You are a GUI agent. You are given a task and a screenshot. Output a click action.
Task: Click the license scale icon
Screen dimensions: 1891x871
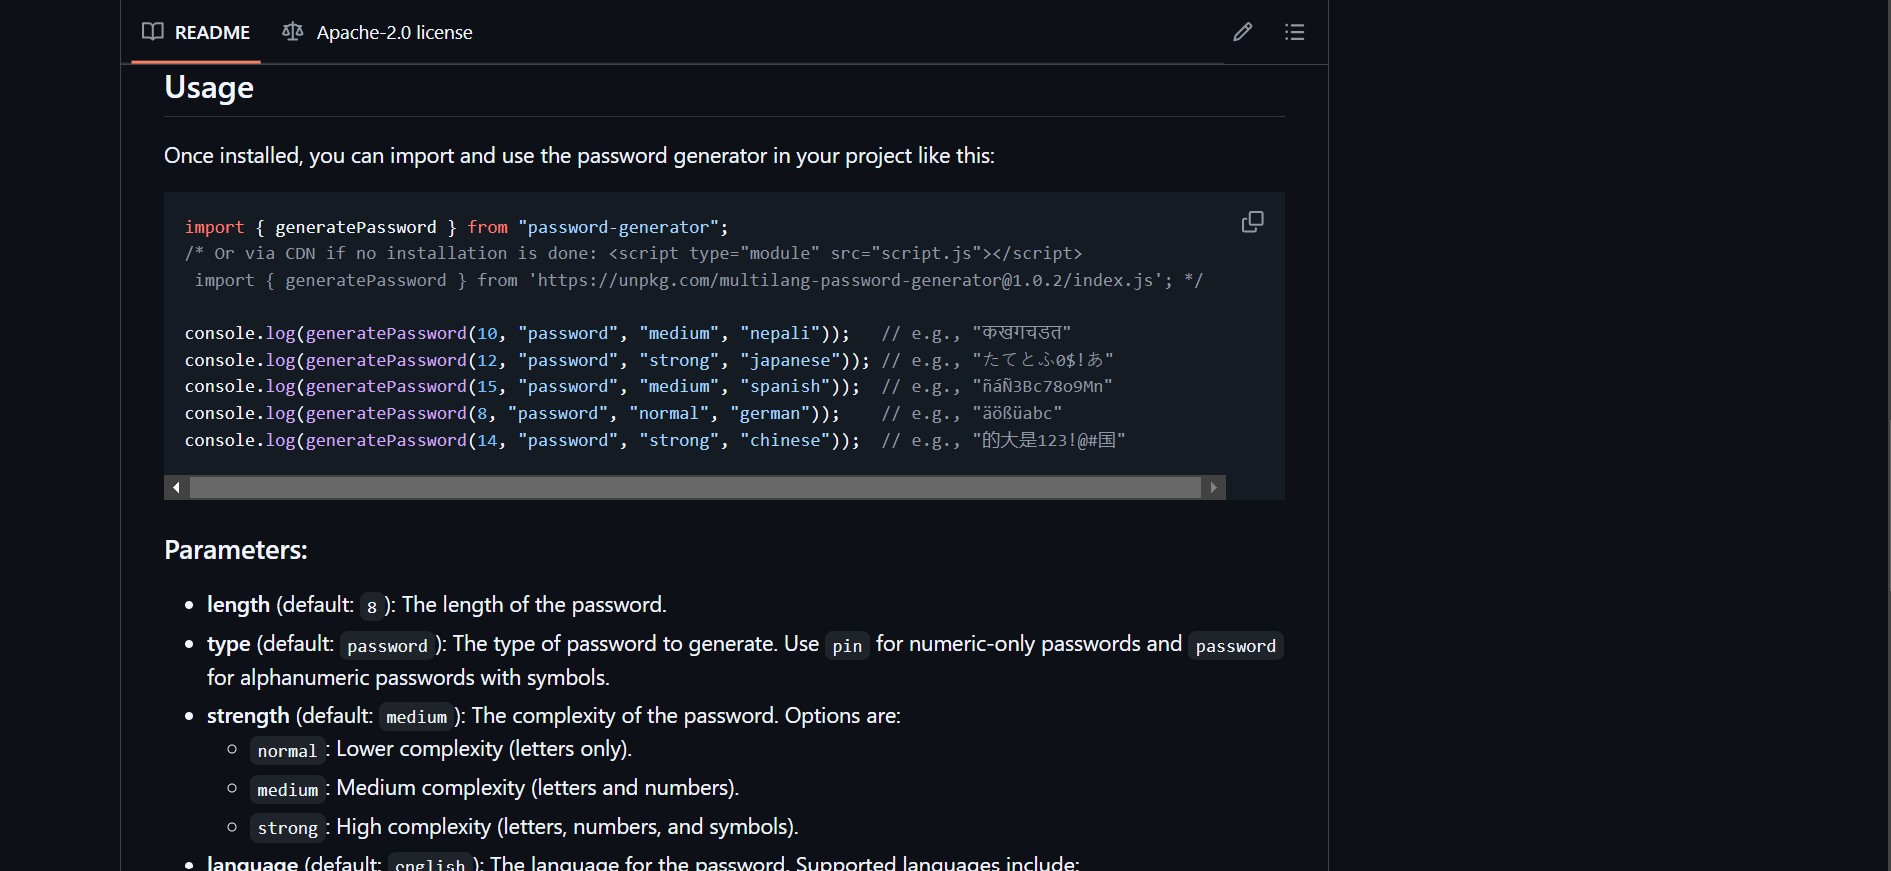click(x=292, y=32)
